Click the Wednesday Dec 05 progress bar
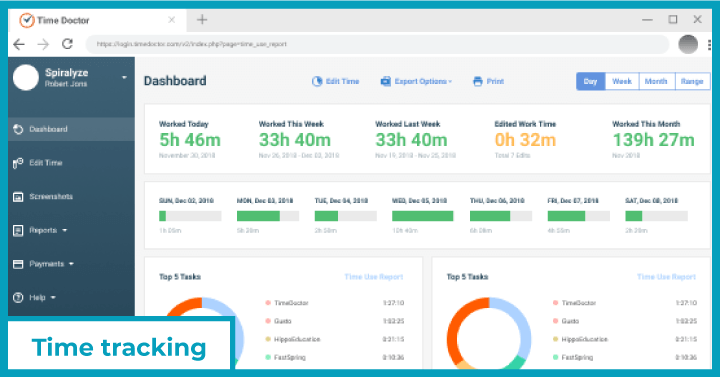 pyautogui.click(x=422, y=216)
